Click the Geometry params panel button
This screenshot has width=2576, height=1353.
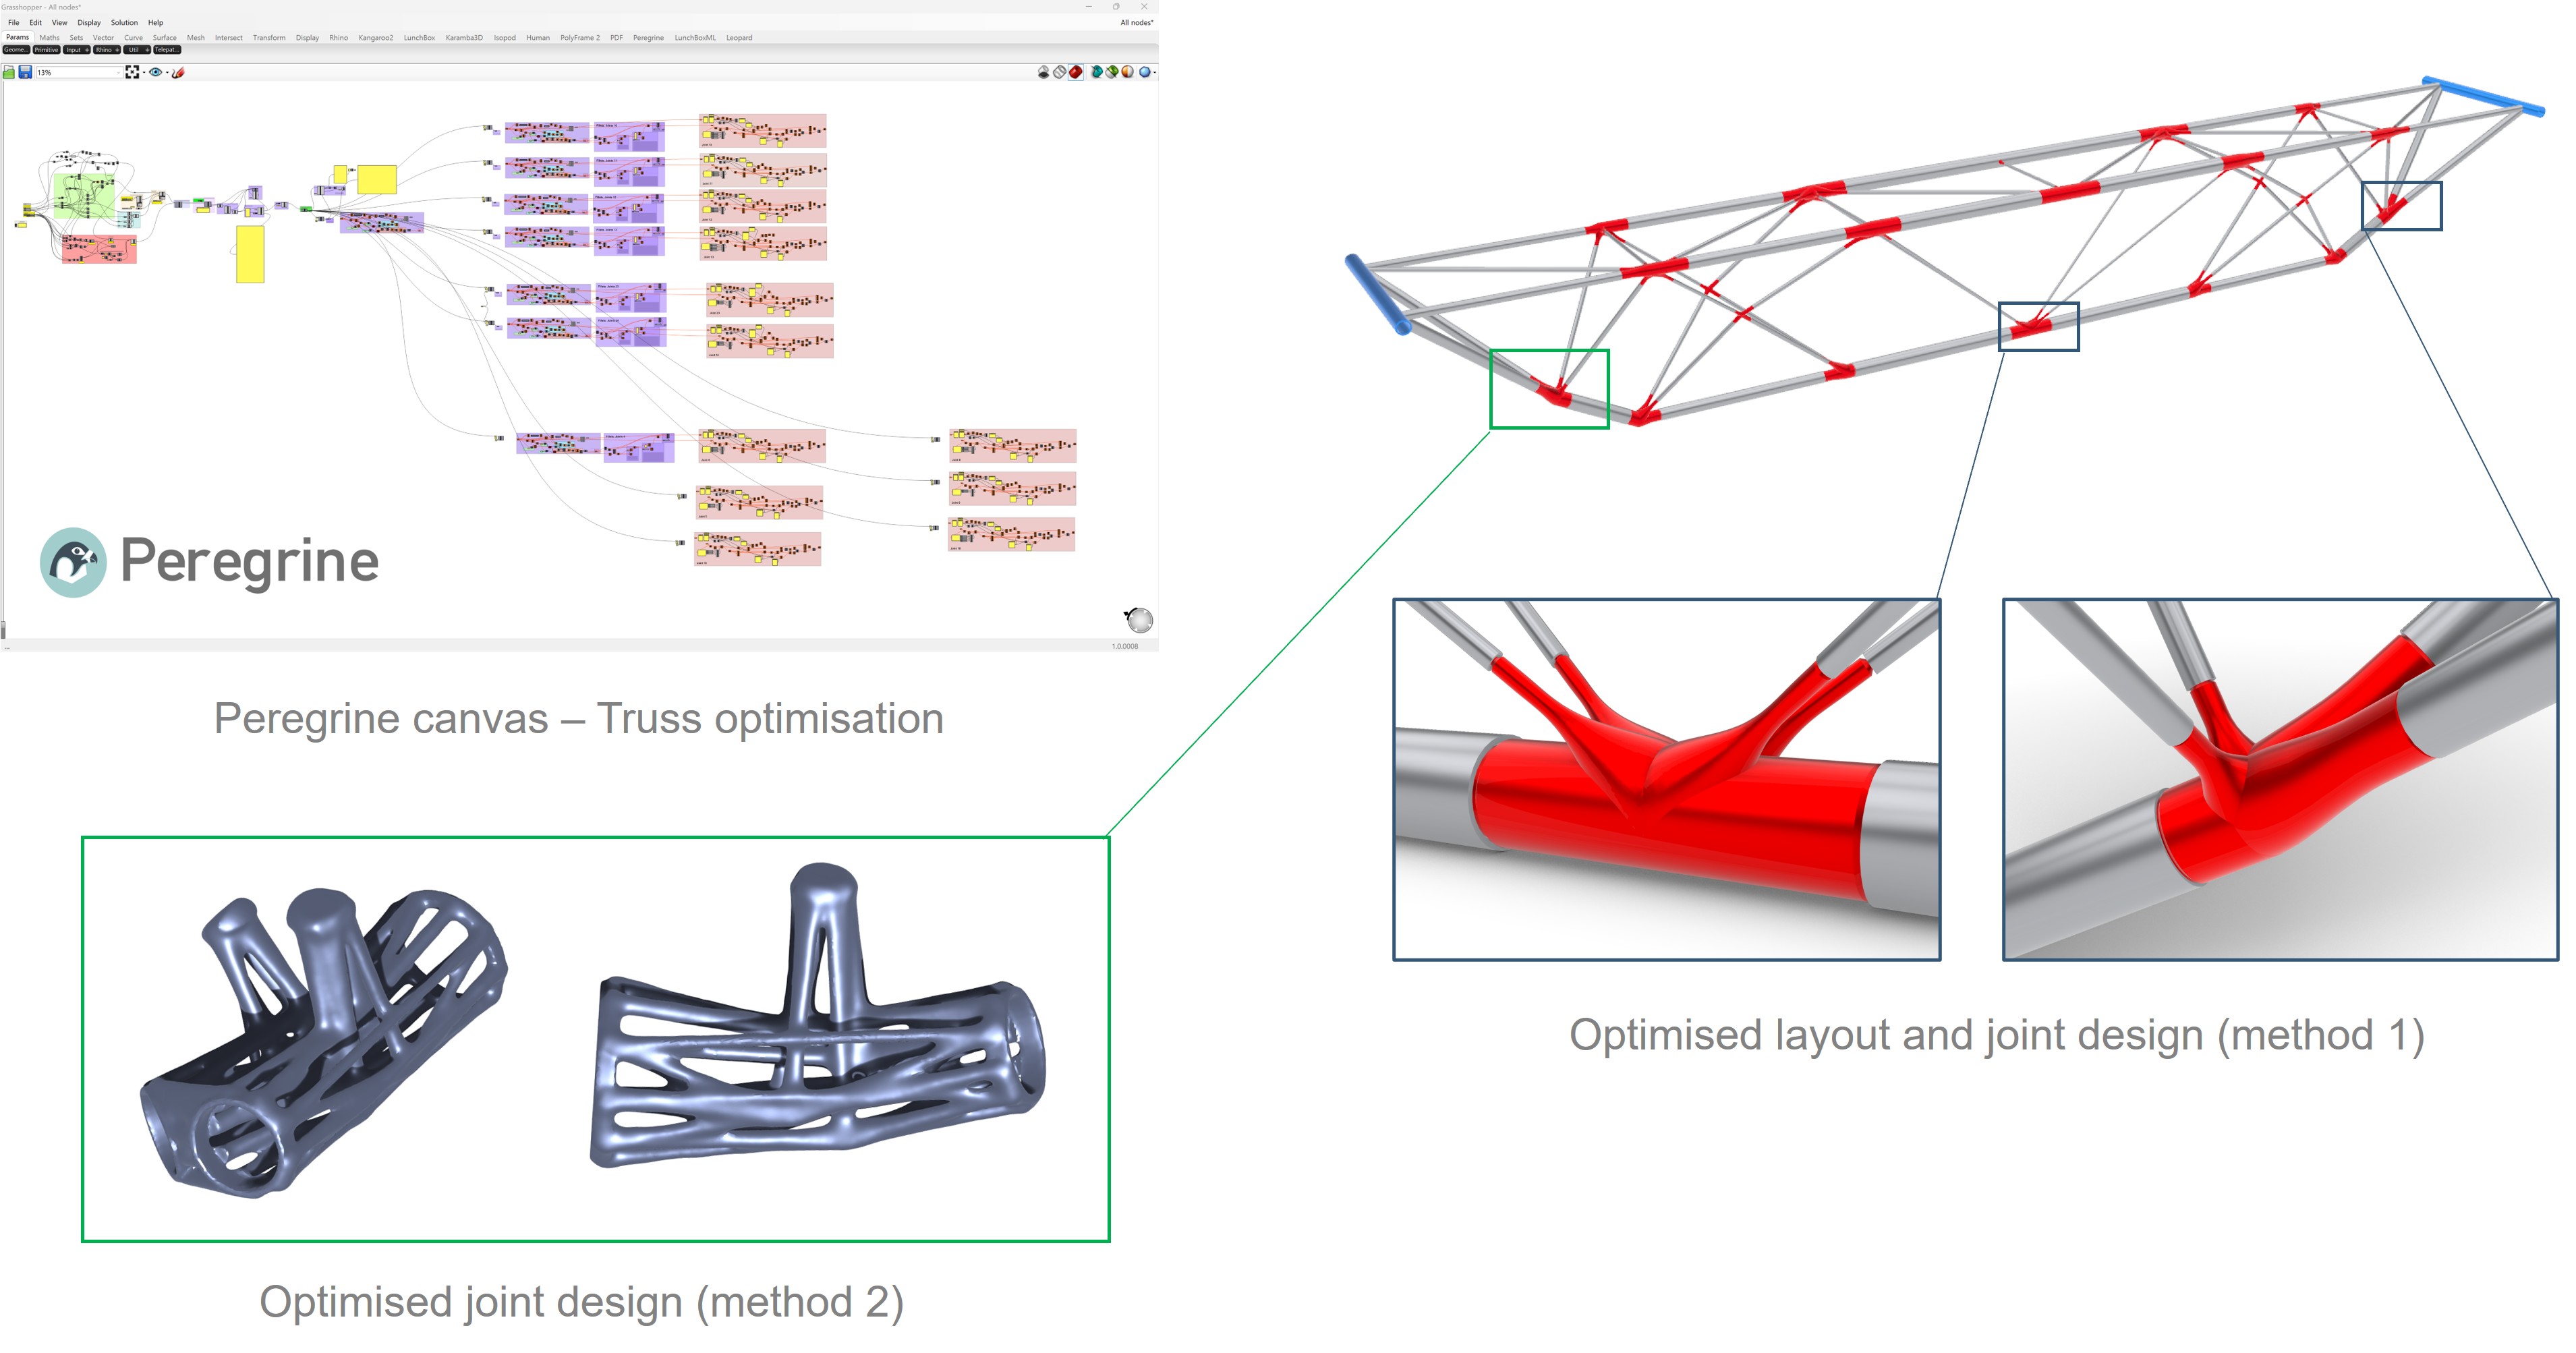tap(17, 50)
